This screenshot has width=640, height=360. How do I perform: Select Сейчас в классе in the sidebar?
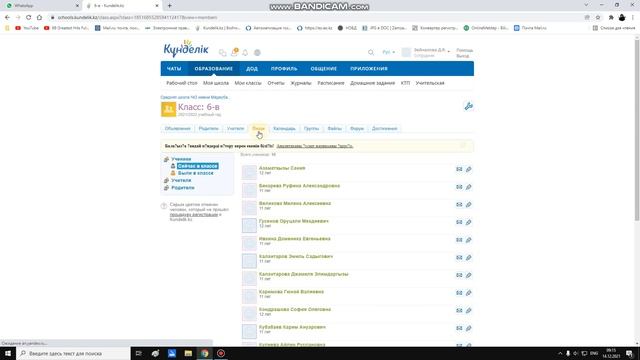198,166
